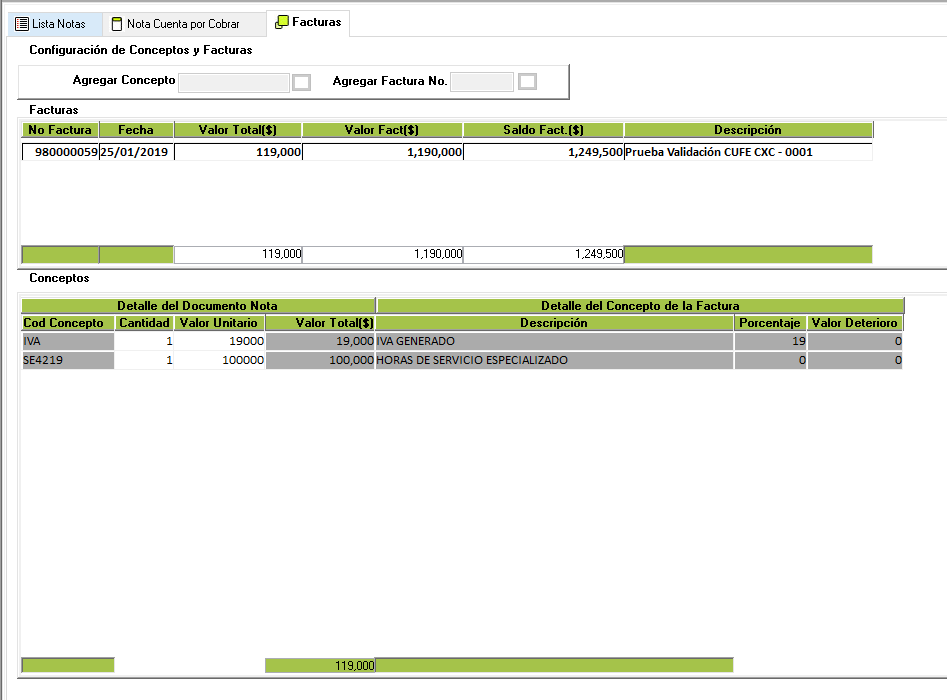The width and height of the screenshot is (947, 700).
Task: Open the Nota Cuenta por Cobrar tab
Action: pos(183,24)
